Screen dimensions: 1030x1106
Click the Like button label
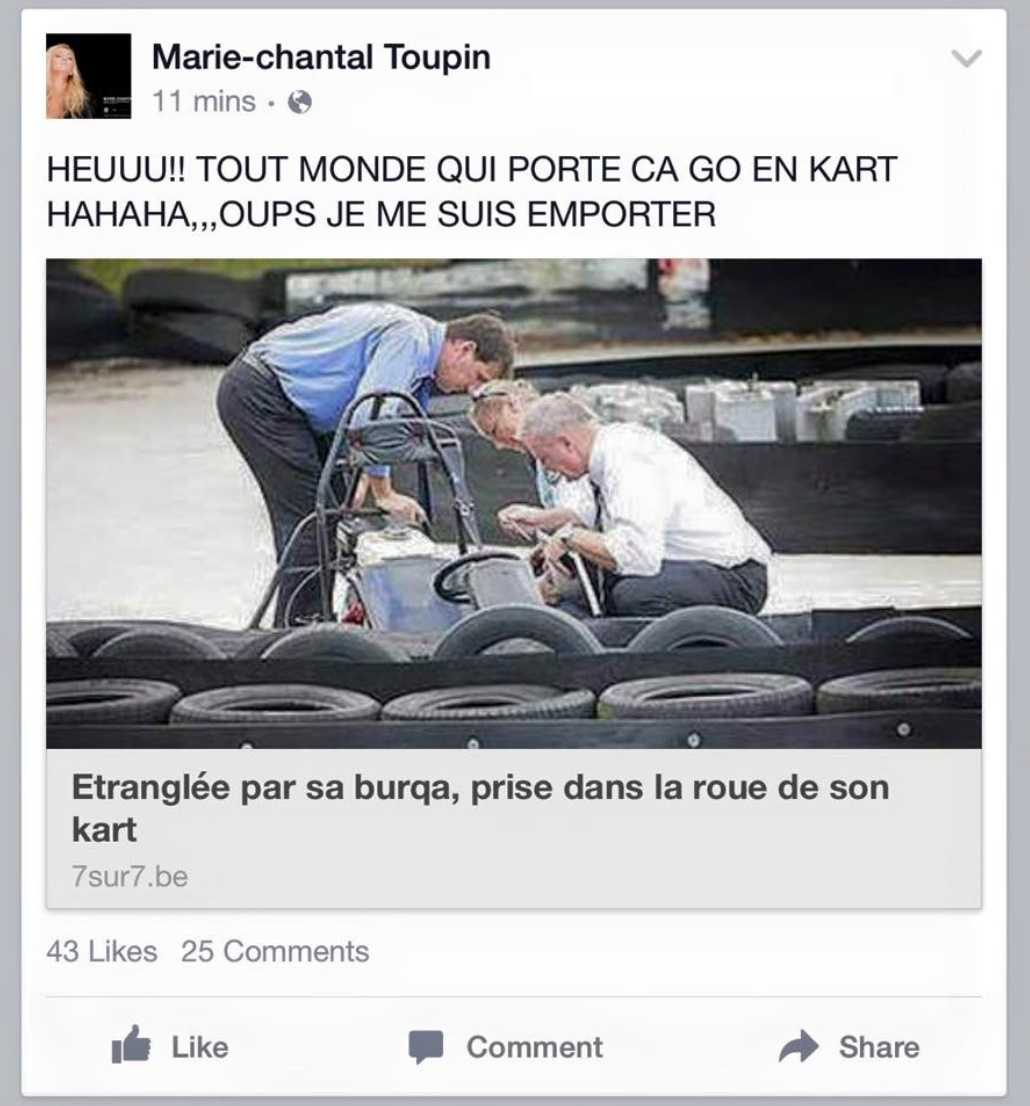[x=200, y=1047]
